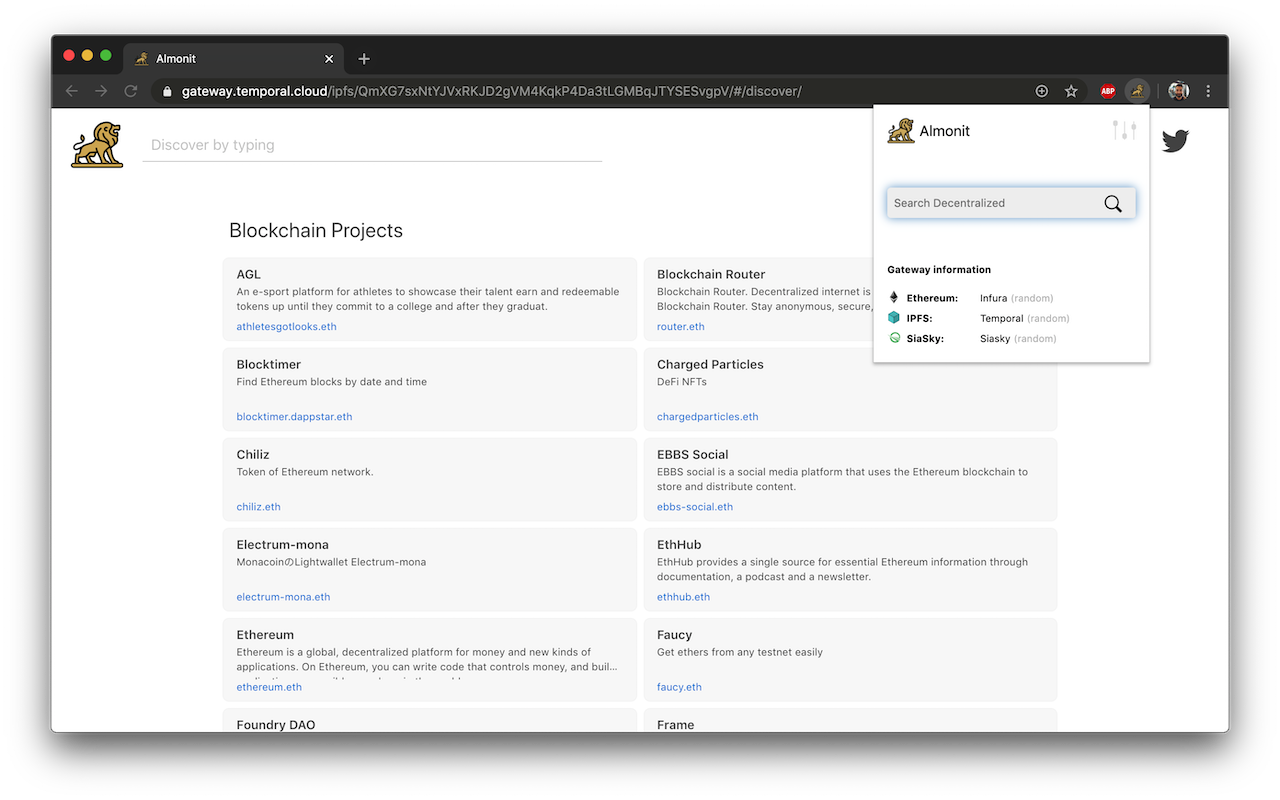This screenshot has height=800, width=1280.
Task: Click the Electrum-mona title
Action: [x=282, y=544]
